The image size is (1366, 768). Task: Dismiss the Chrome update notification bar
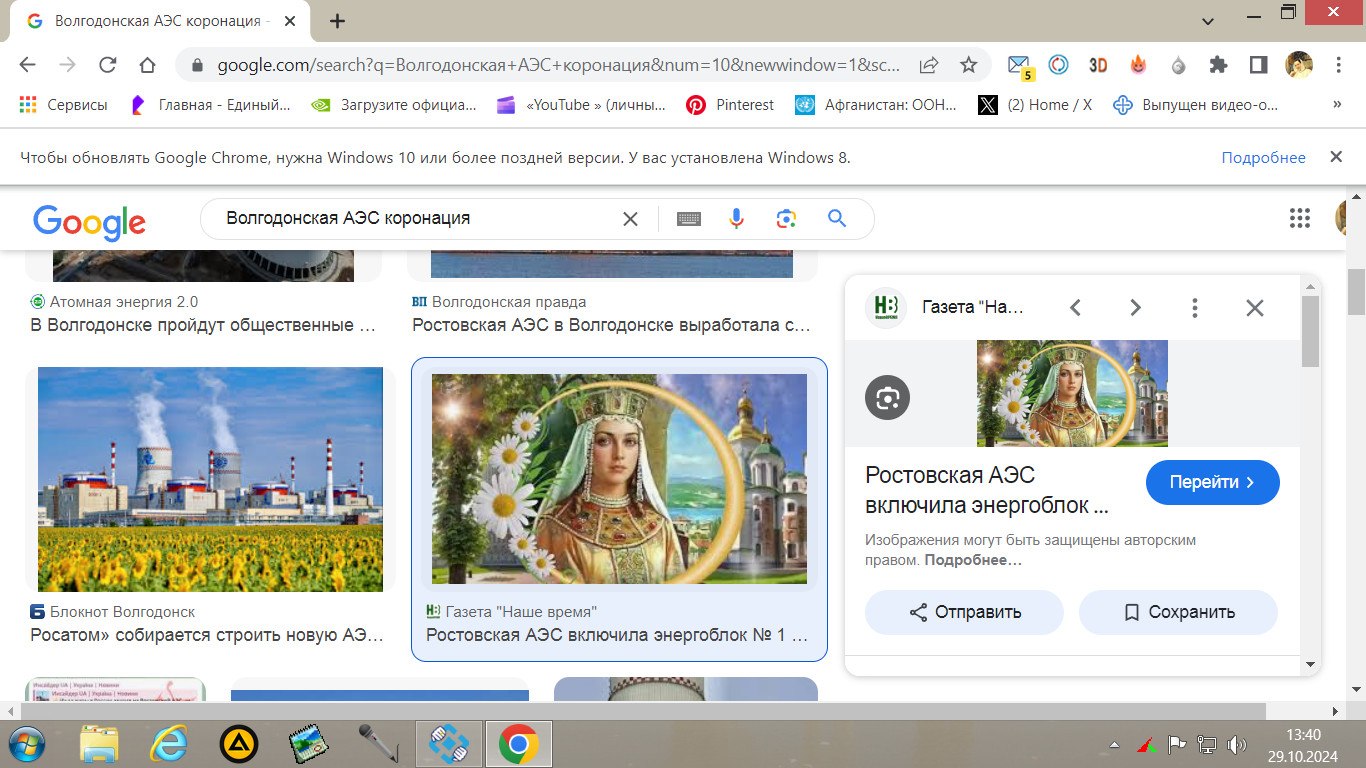click(1336, 157)
